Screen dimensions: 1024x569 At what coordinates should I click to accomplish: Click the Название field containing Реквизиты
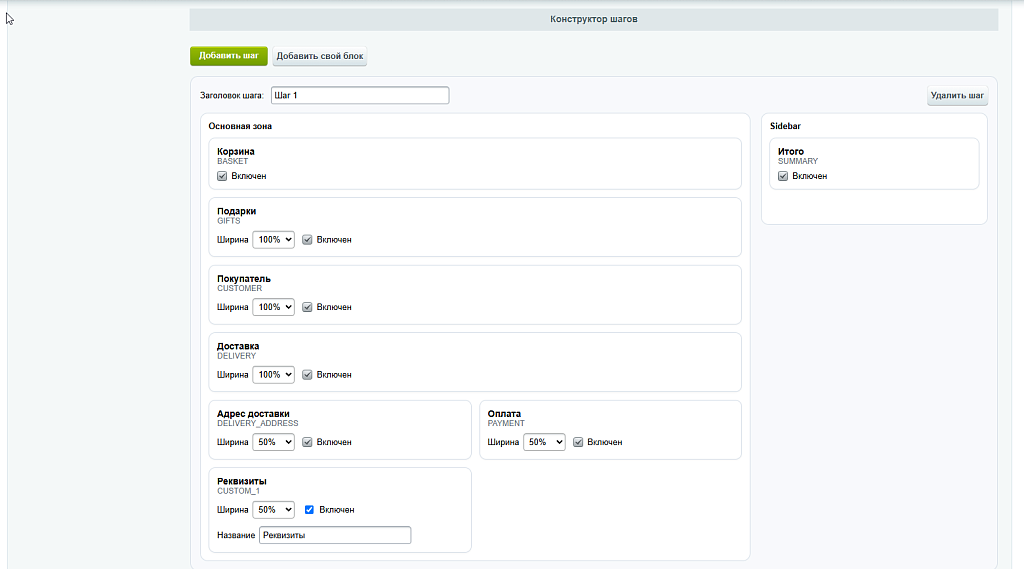point(335,535)
